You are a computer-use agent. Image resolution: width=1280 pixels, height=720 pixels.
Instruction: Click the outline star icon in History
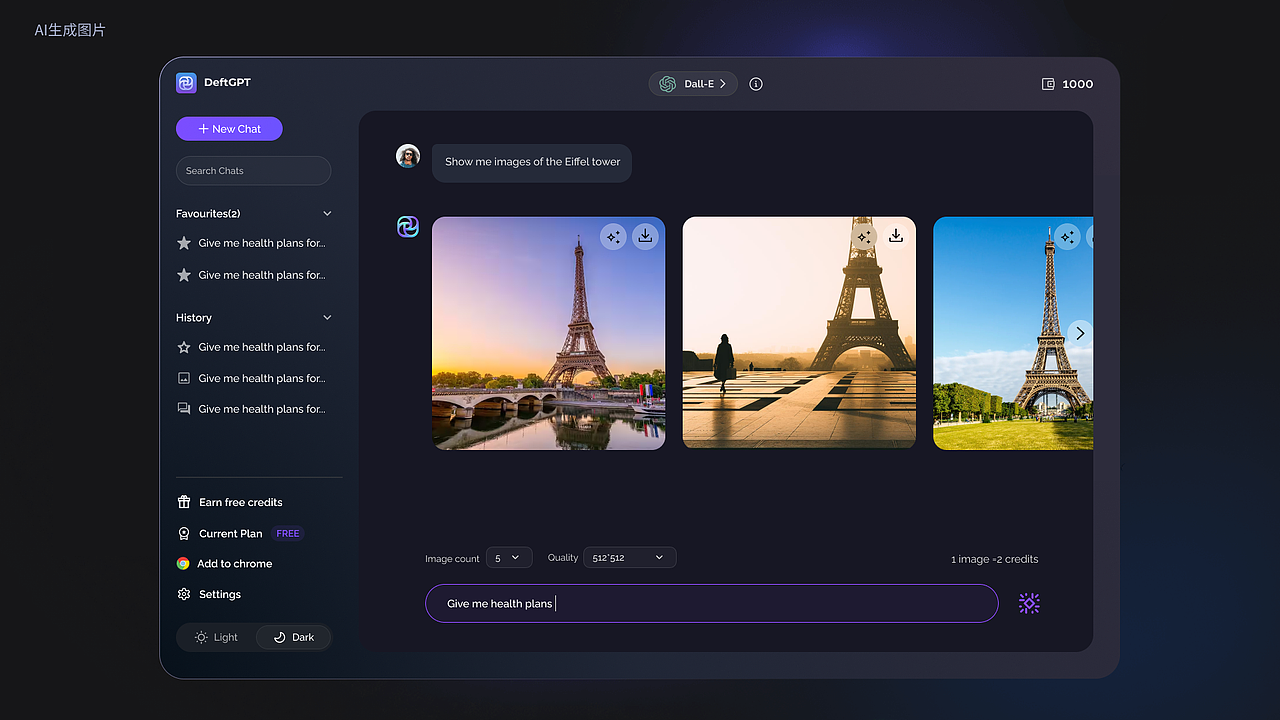[x=184, y=347]
